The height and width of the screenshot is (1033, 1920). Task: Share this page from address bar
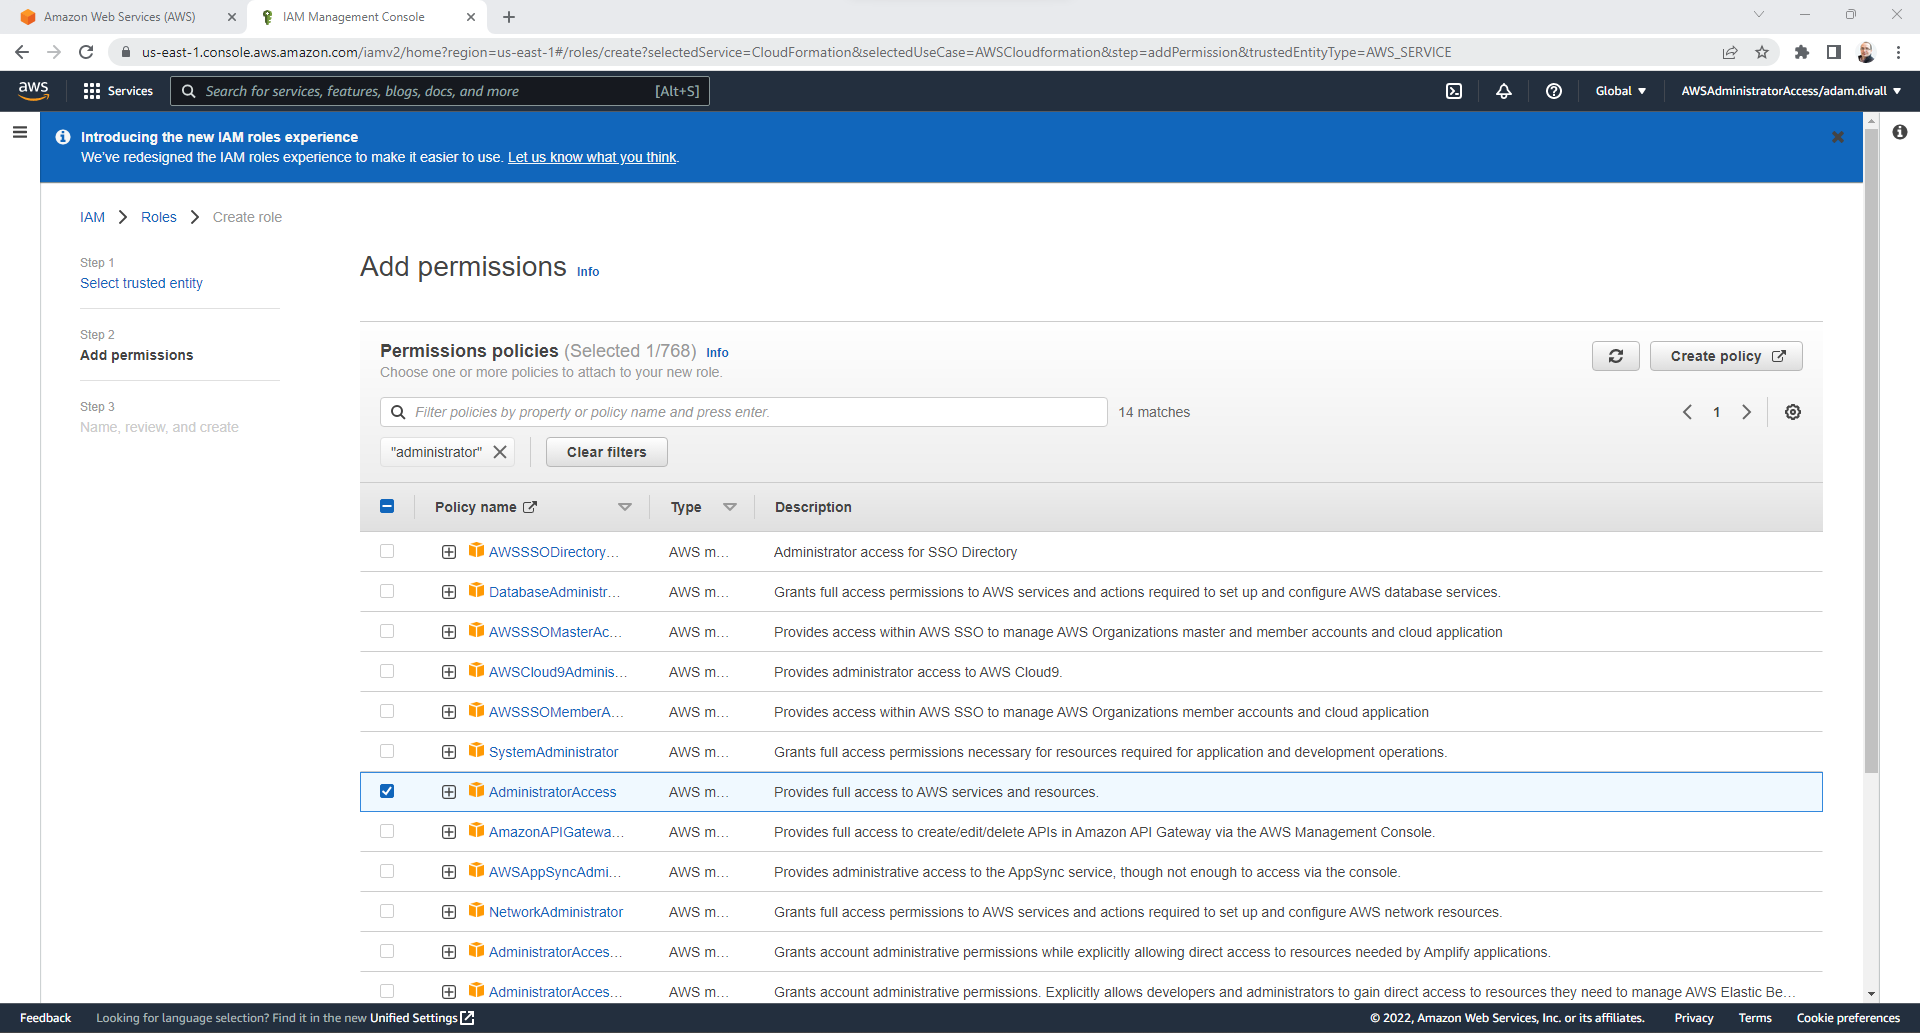[1730, 52]
